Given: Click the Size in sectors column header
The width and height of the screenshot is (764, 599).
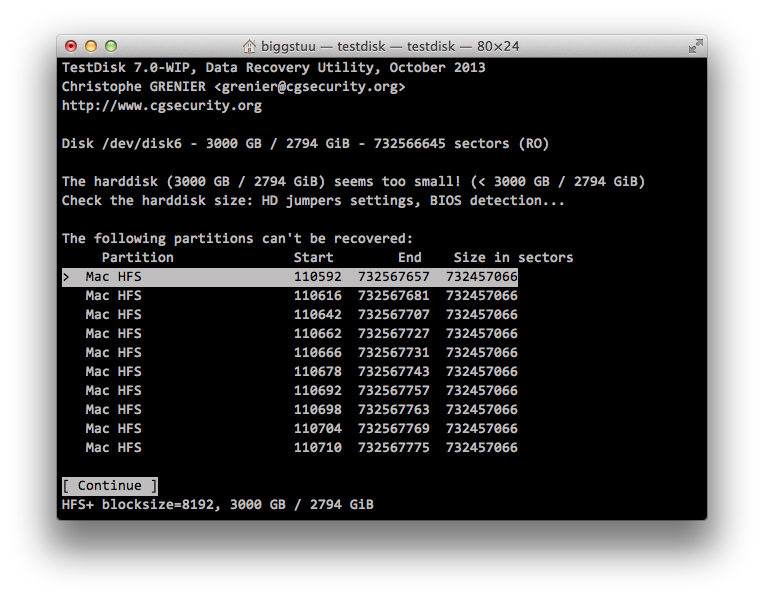Looking at the screenshot, I should click(513, 257).
